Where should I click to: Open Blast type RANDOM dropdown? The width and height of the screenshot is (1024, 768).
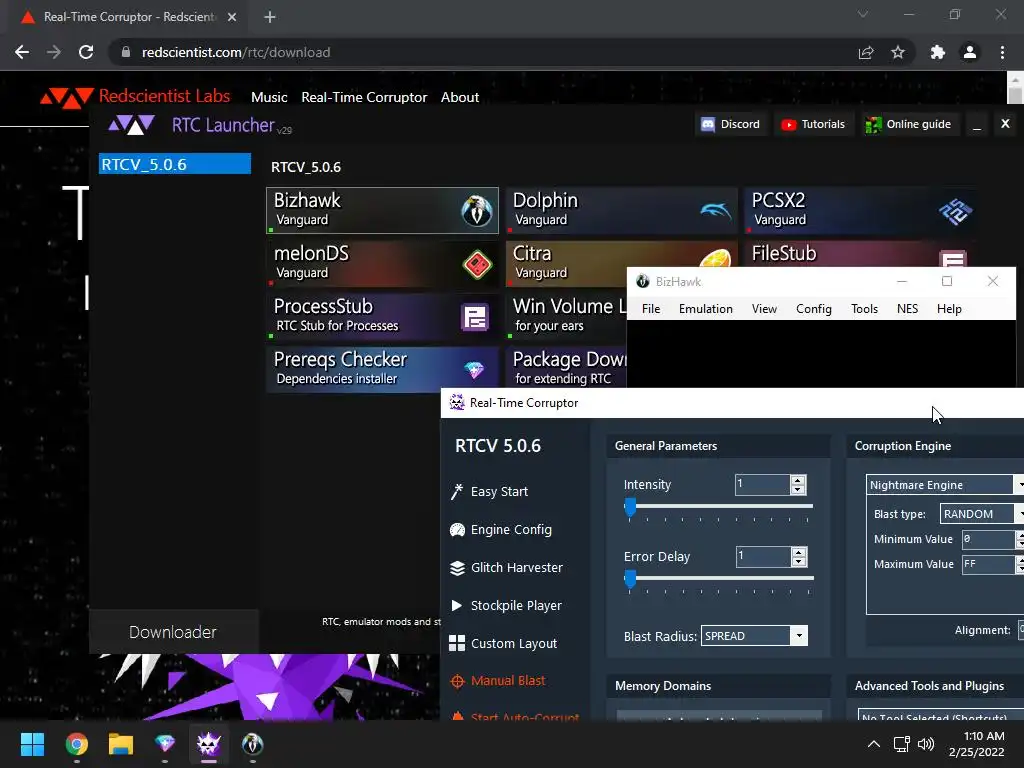tap(982, 514)
